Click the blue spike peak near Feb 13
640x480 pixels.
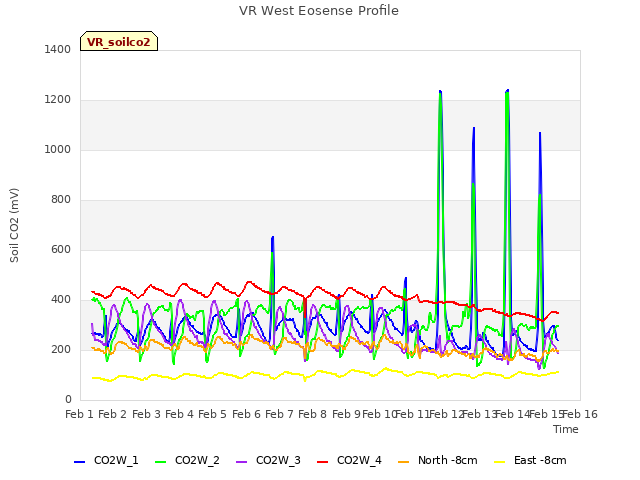pos(474,128)
